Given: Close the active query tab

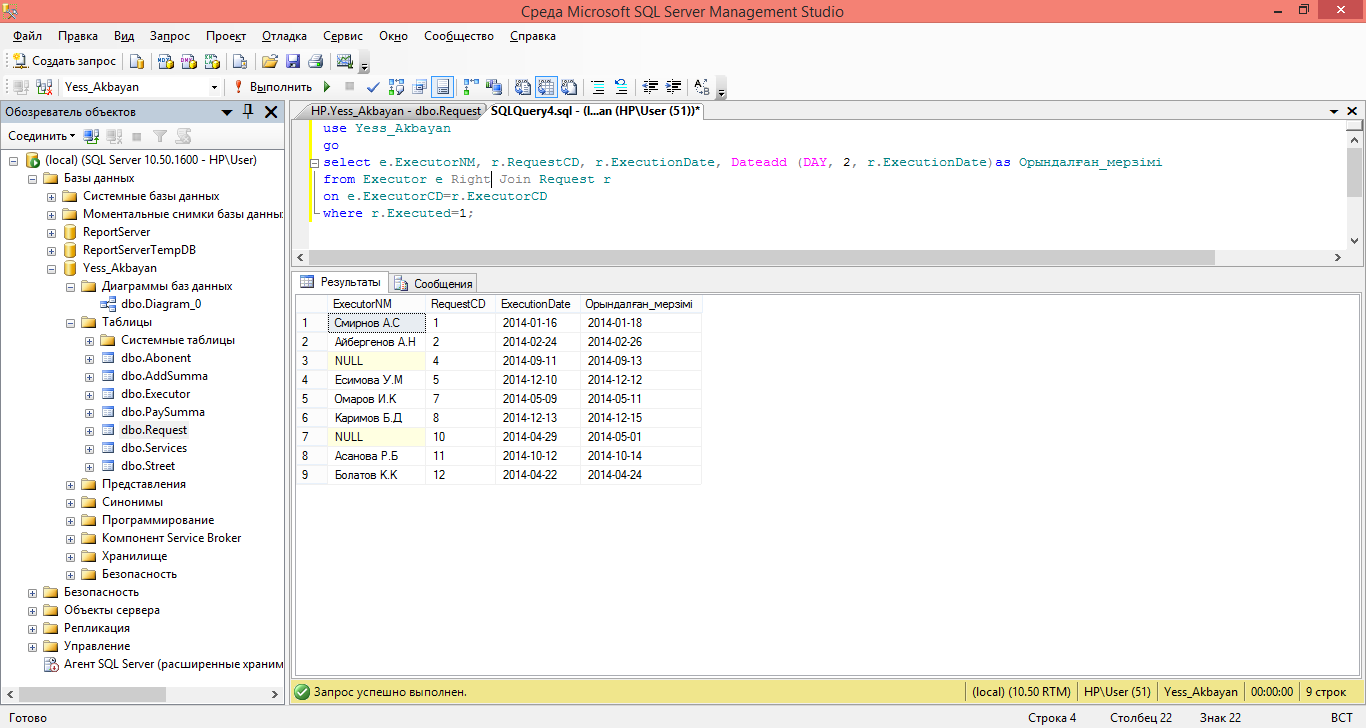Looking at the screenshot, I should tap(1352, 111).
